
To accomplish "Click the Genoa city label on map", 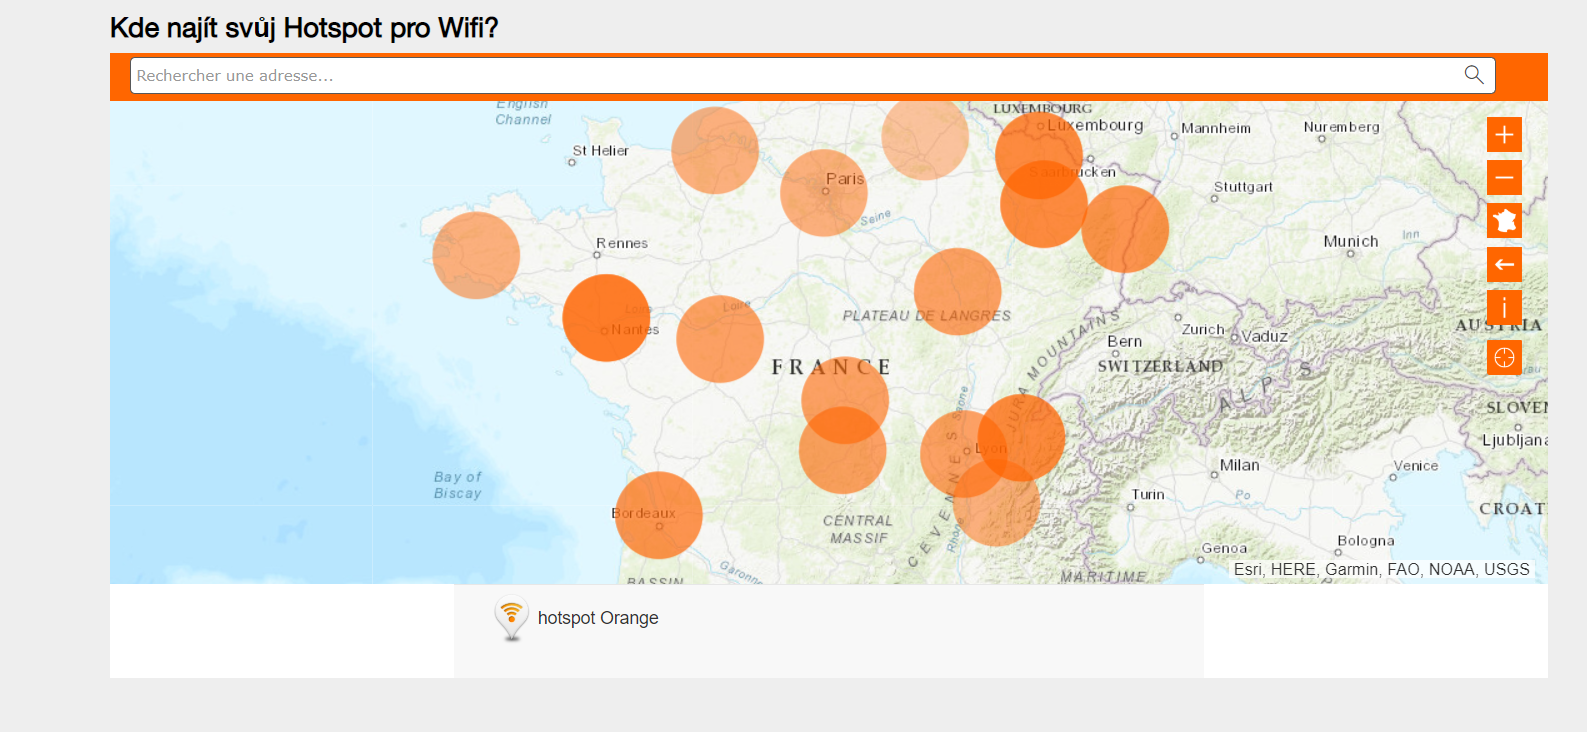I will pyautogui.click(x=1224, y=548).
